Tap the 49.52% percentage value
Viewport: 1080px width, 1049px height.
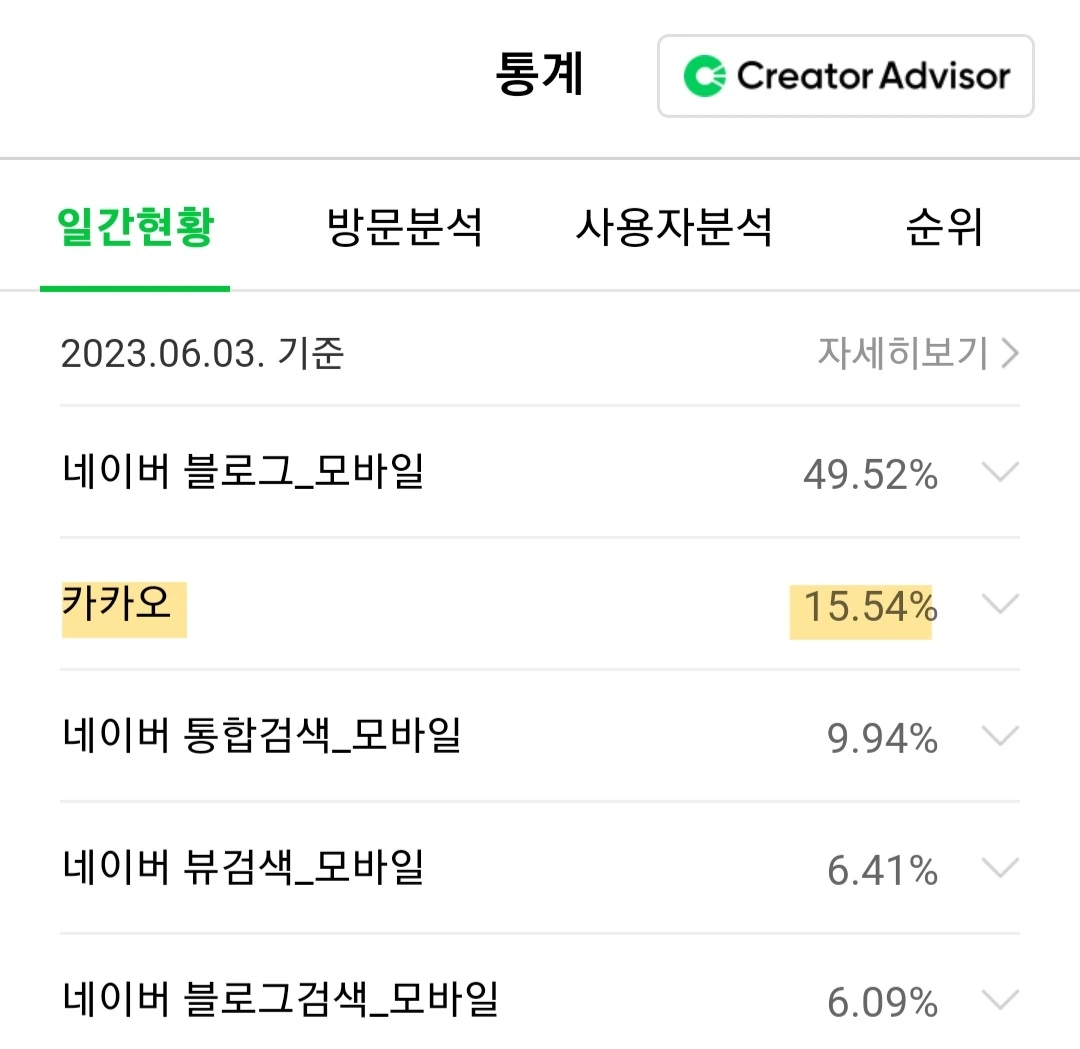[x=870, y=475]
